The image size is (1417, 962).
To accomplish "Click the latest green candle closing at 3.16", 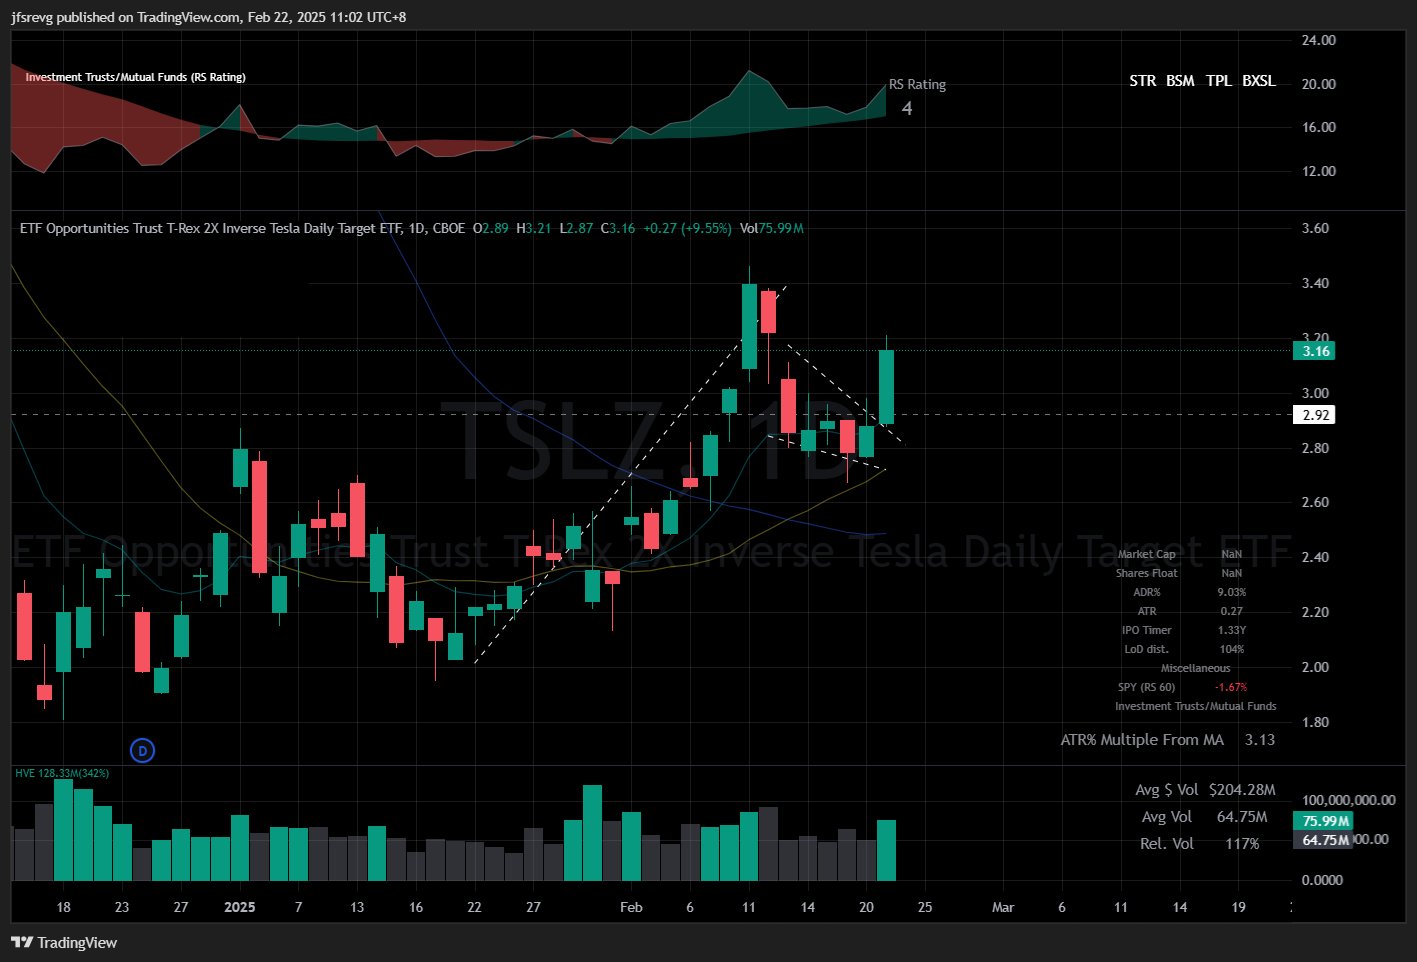I will click(886, 387).
